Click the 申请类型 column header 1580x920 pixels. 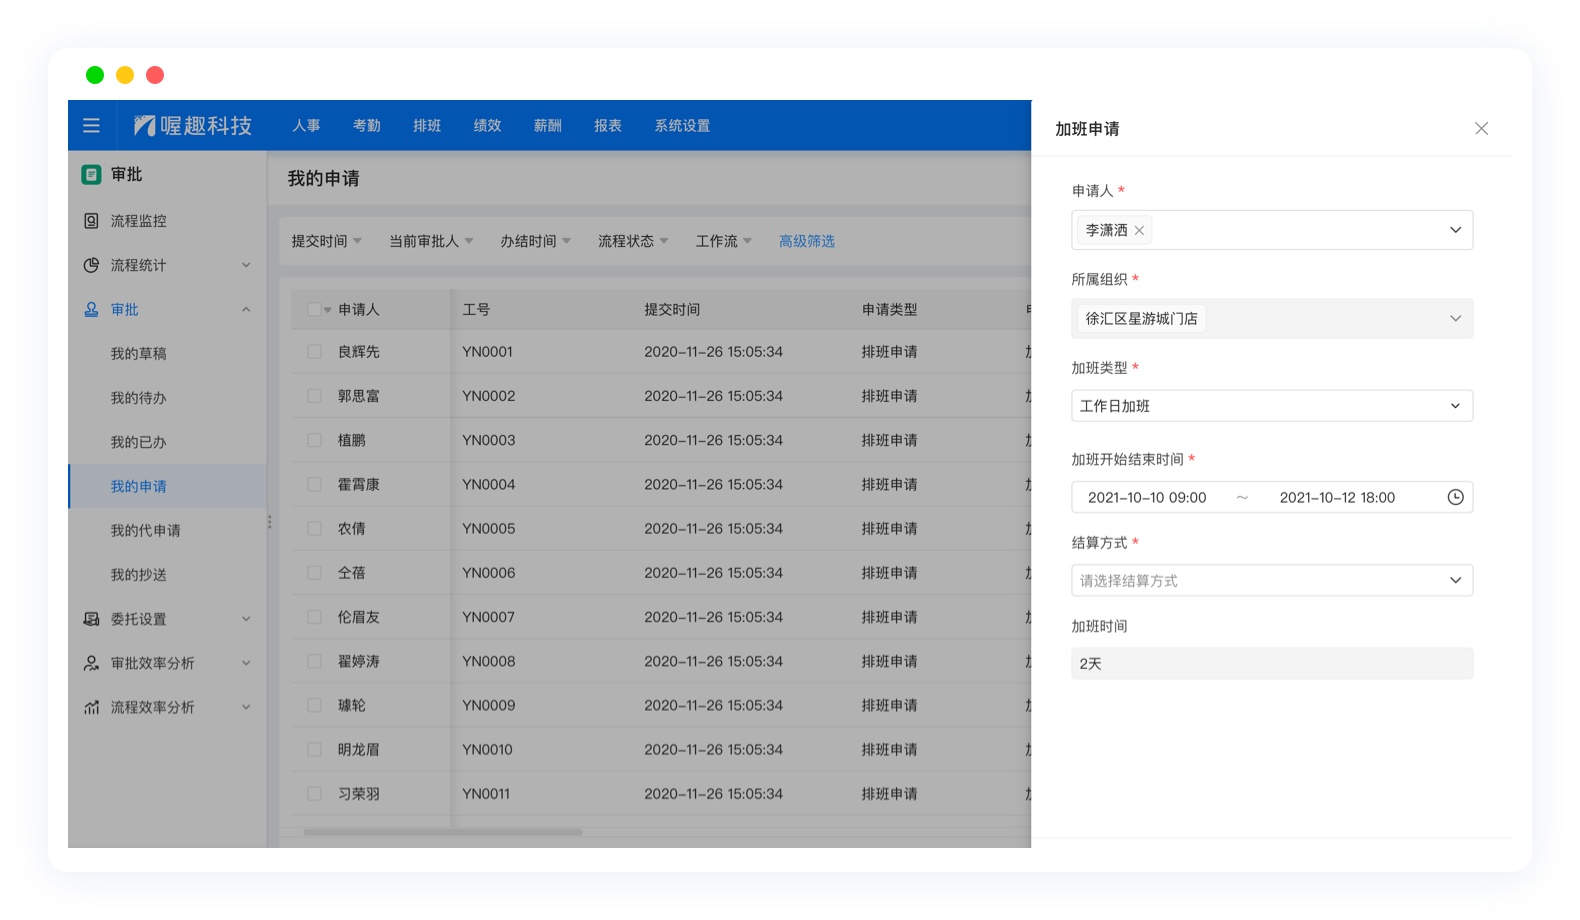(889, 309)
